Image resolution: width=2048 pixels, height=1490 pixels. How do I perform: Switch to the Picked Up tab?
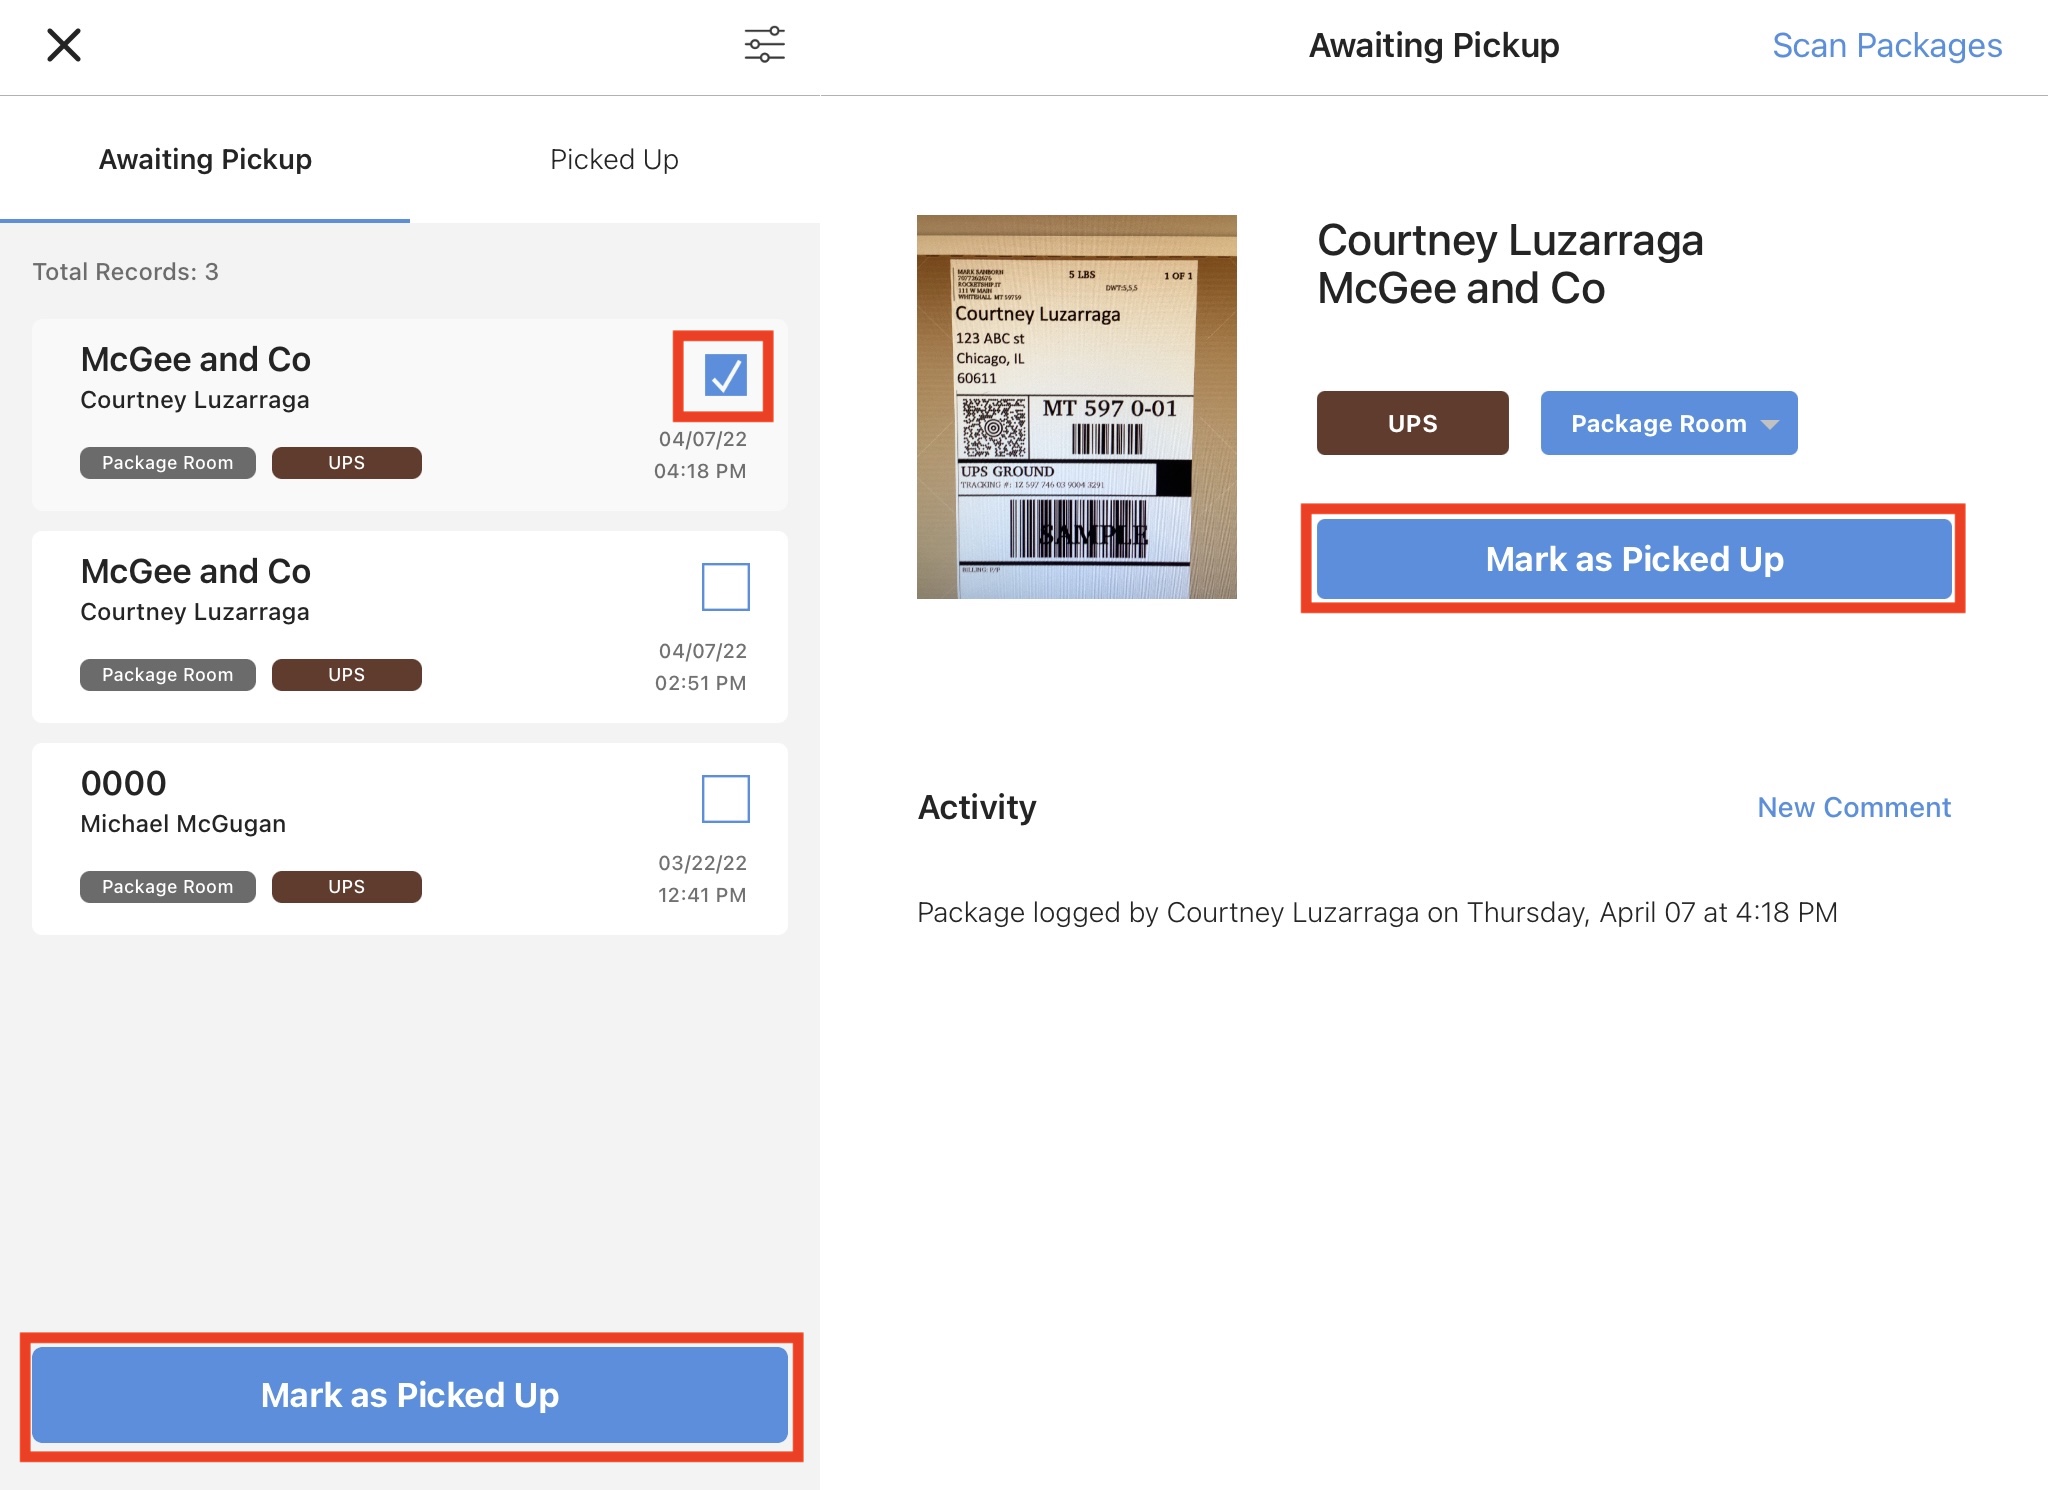[614, 159]
